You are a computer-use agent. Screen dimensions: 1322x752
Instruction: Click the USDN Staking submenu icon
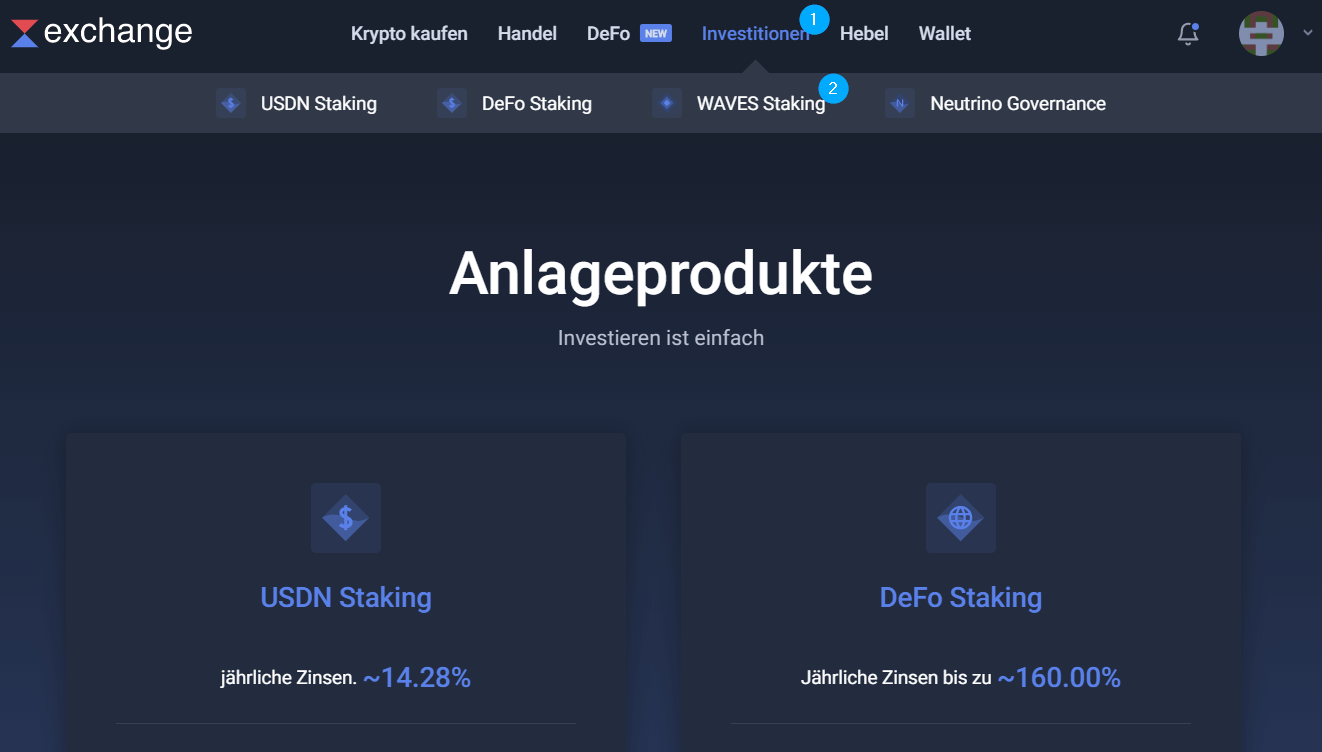pos(231,103)
